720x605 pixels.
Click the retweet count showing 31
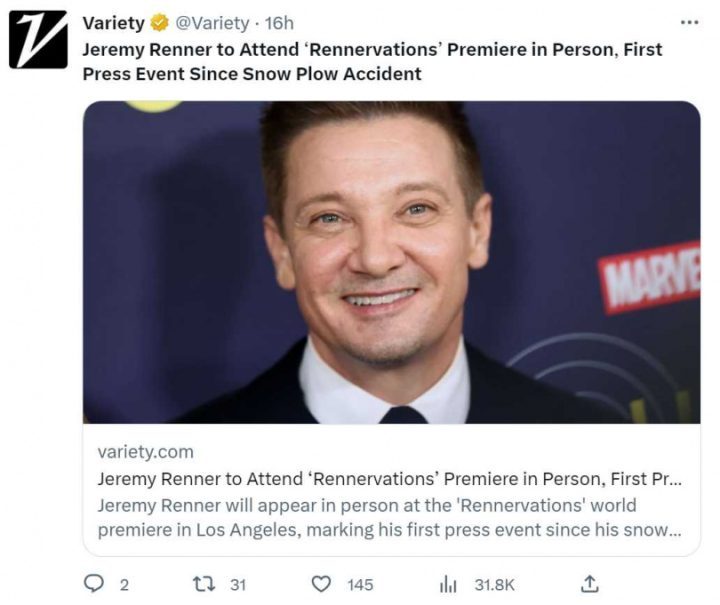pos(238,585)
